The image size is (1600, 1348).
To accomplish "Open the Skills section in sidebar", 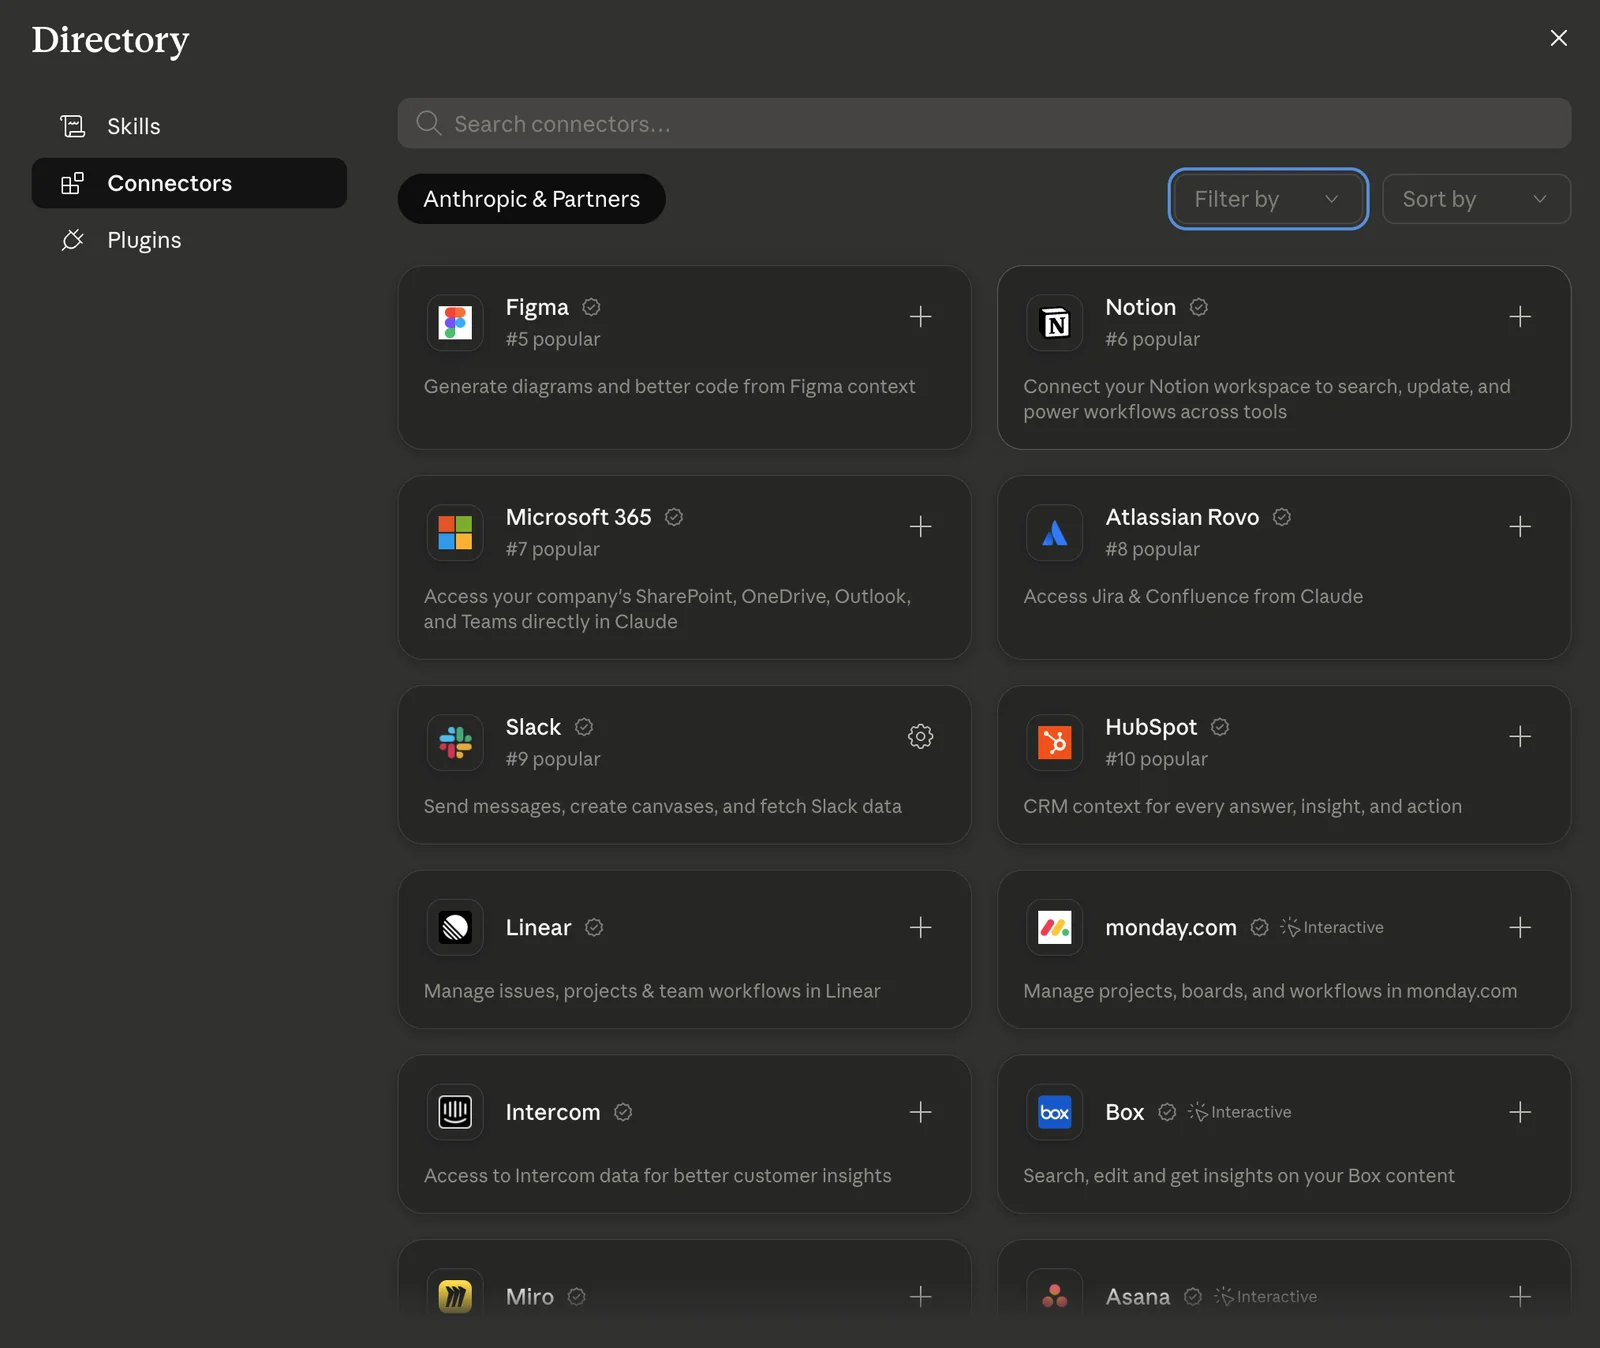I will pos(189,126).
